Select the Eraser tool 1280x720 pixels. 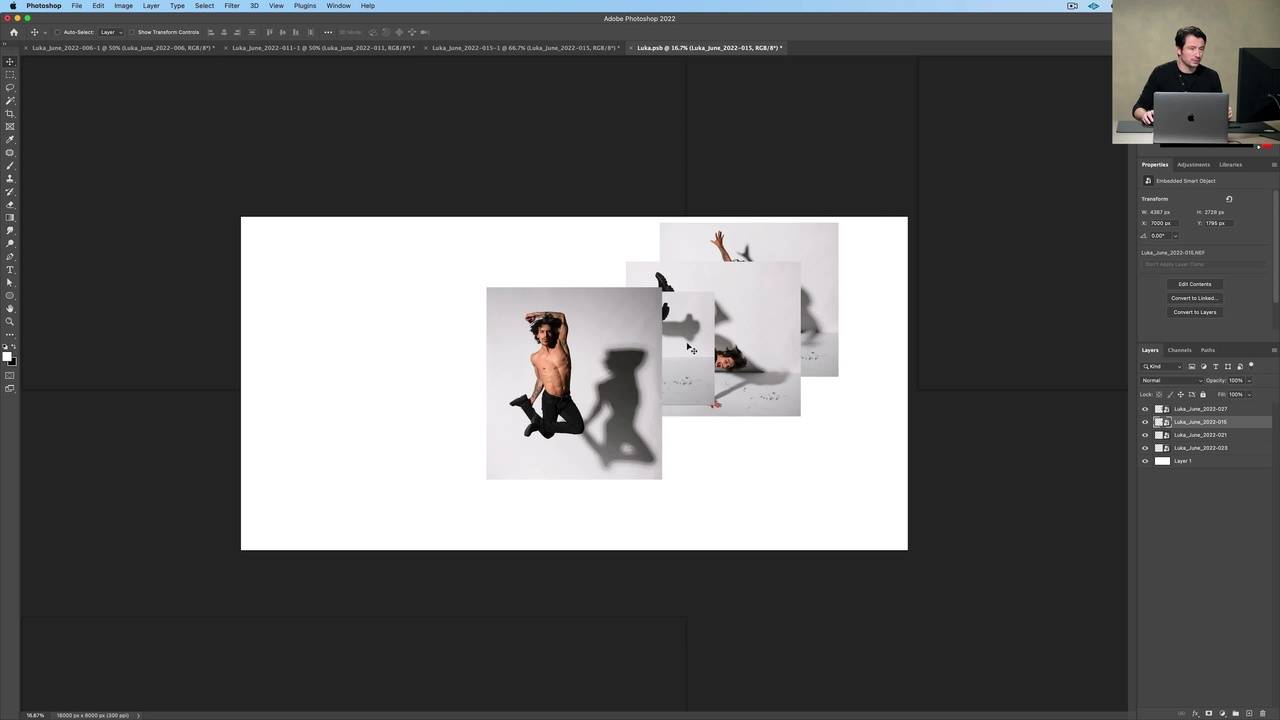[x=10, y=204]
